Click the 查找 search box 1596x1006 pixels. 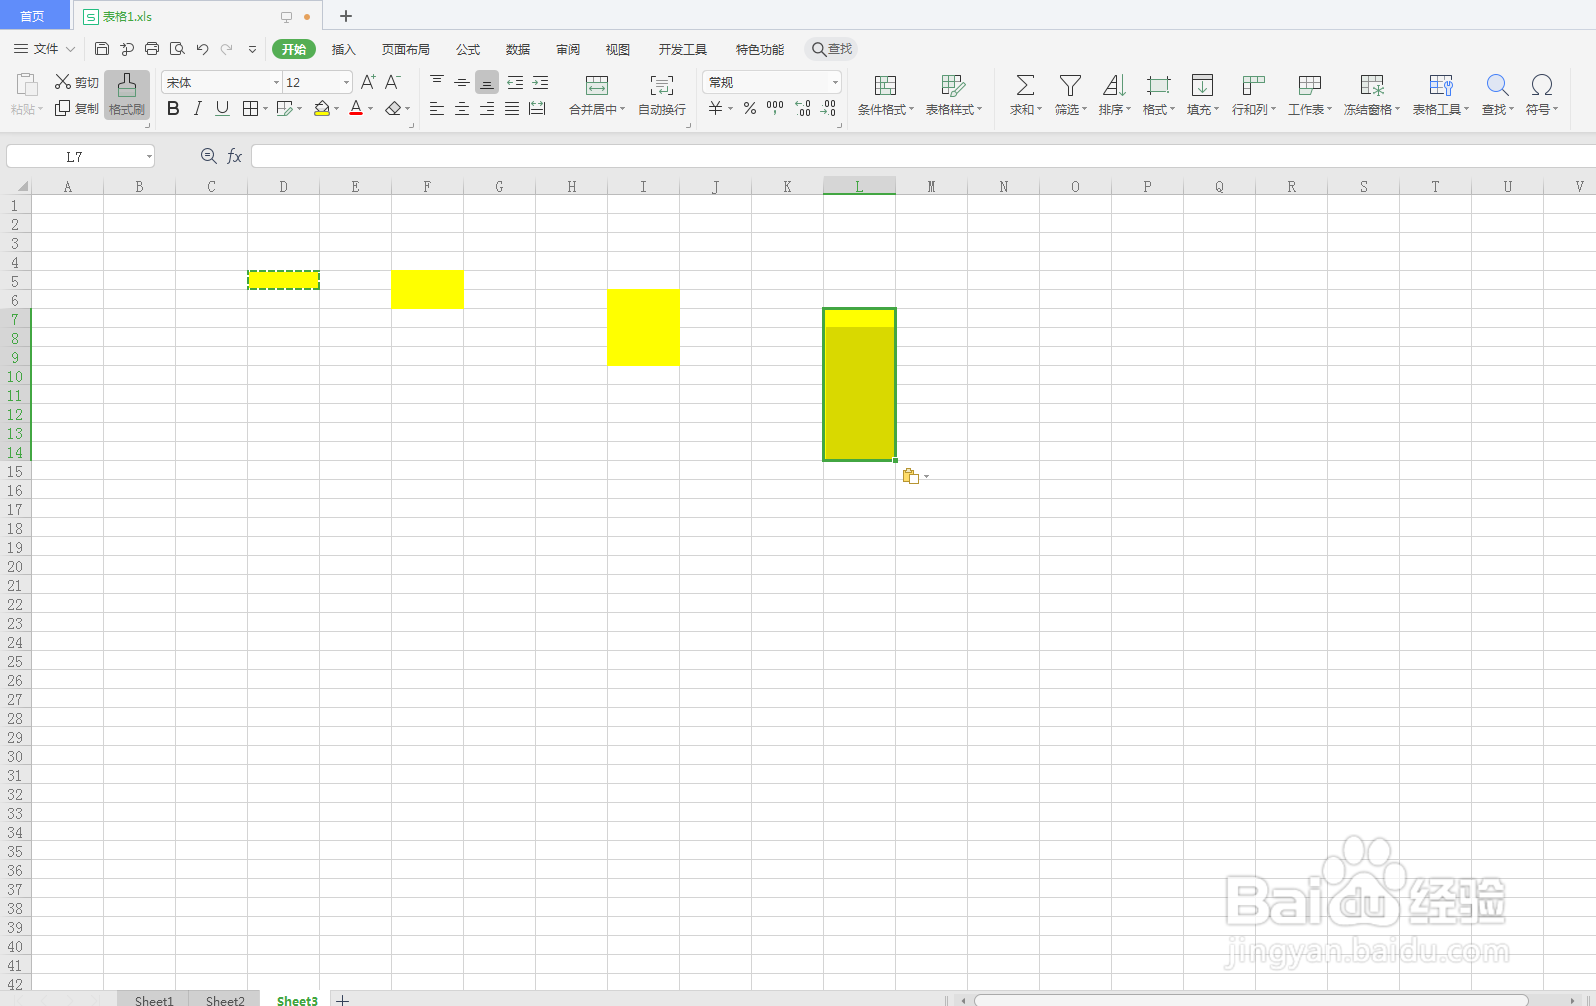(832, 49)
